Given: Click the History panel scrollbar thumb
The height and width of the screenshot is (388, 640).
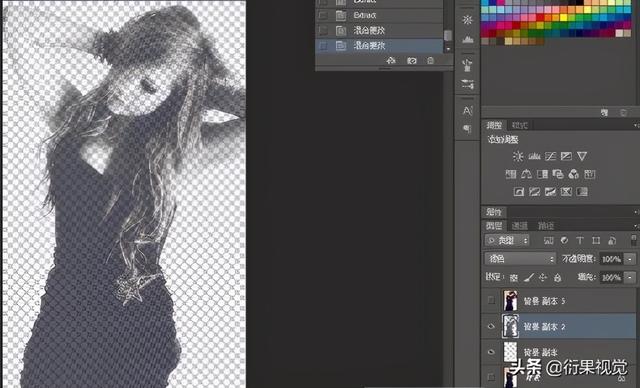Looking at the screenshot, I should 448,35.
